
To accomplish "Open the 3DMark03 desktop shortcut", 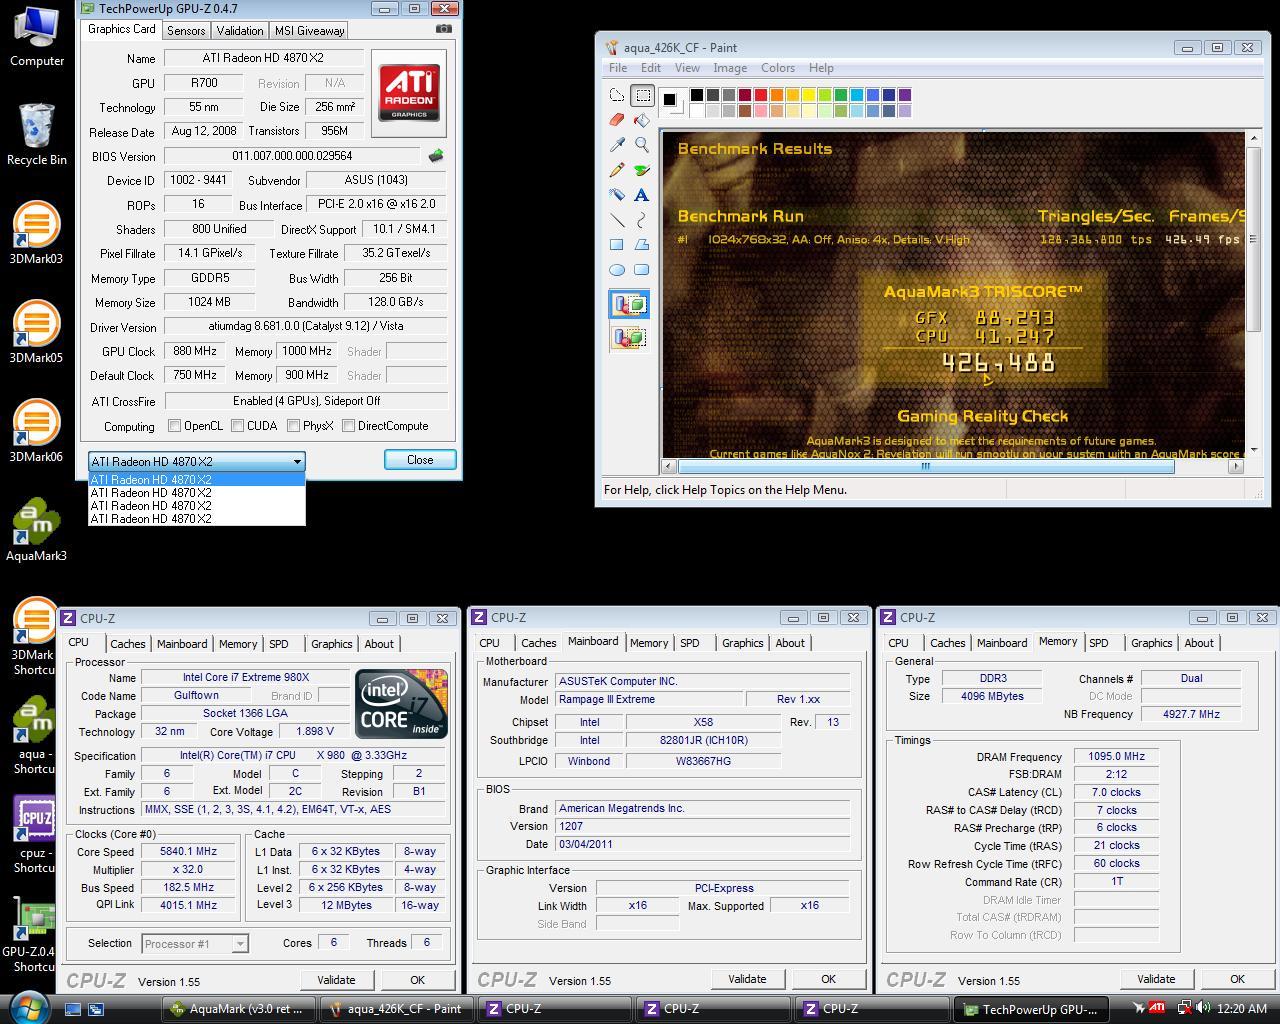I will [x=36, y=233].
